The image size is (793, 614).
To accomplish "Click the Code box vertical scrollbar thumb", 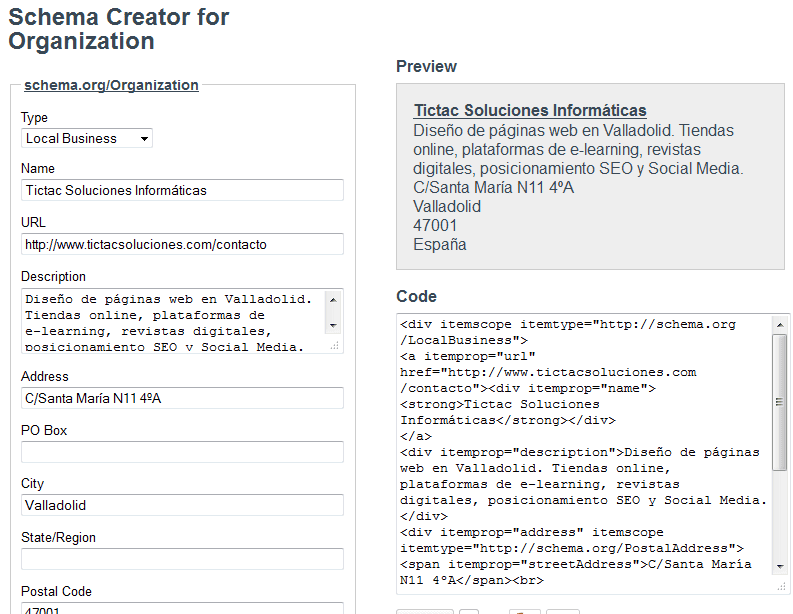I will [780, 402].
